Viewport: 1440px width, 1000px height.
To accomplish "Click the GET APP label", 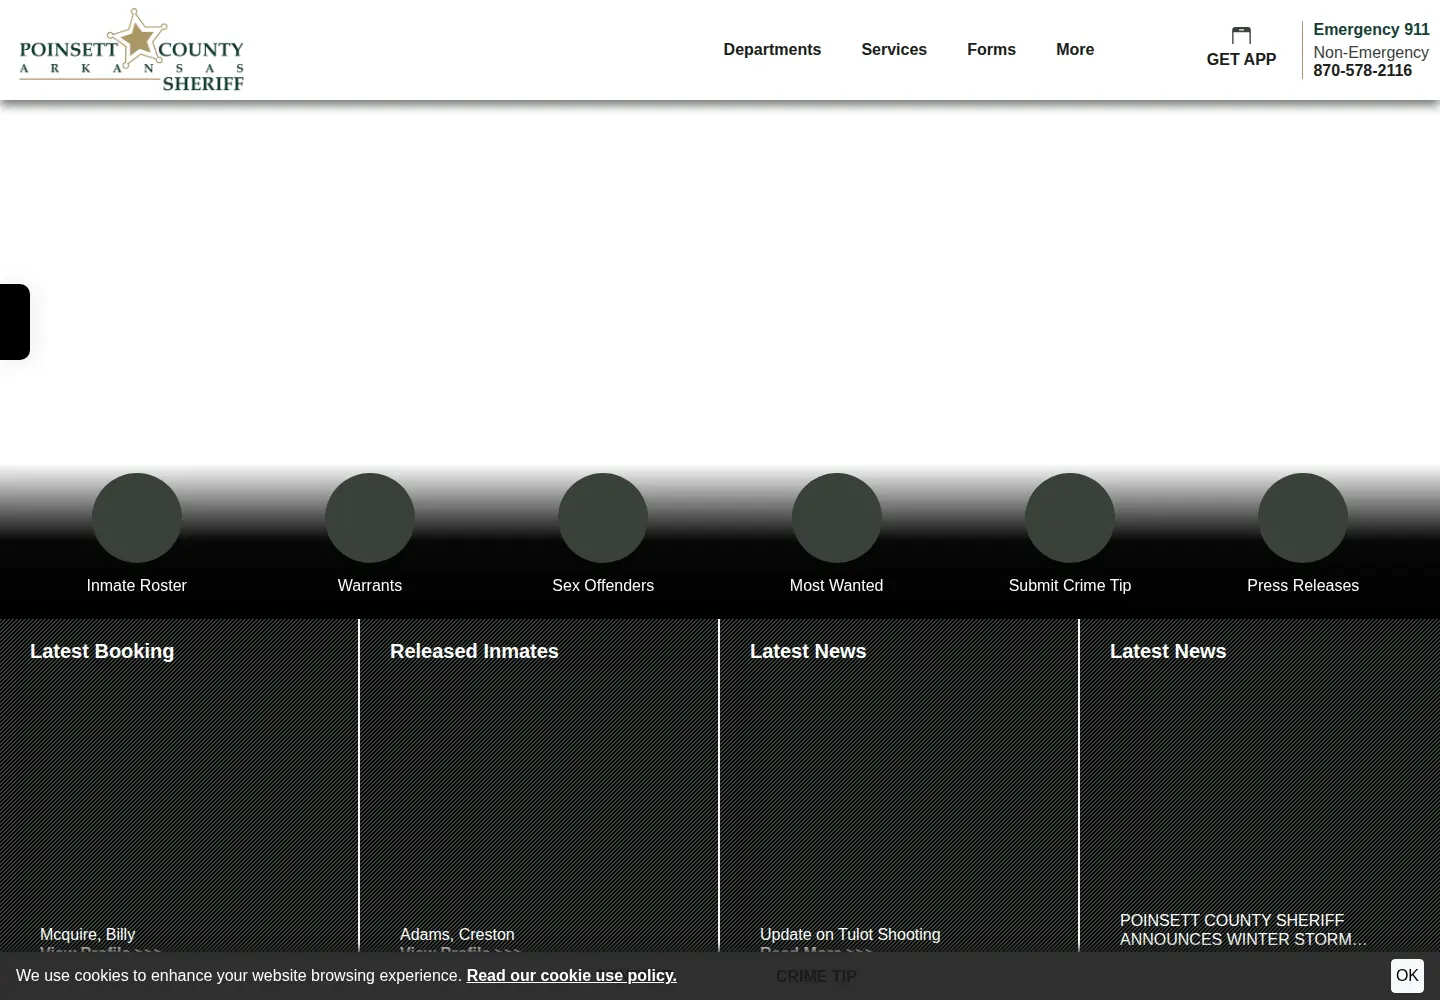I will coord(1241,60).
